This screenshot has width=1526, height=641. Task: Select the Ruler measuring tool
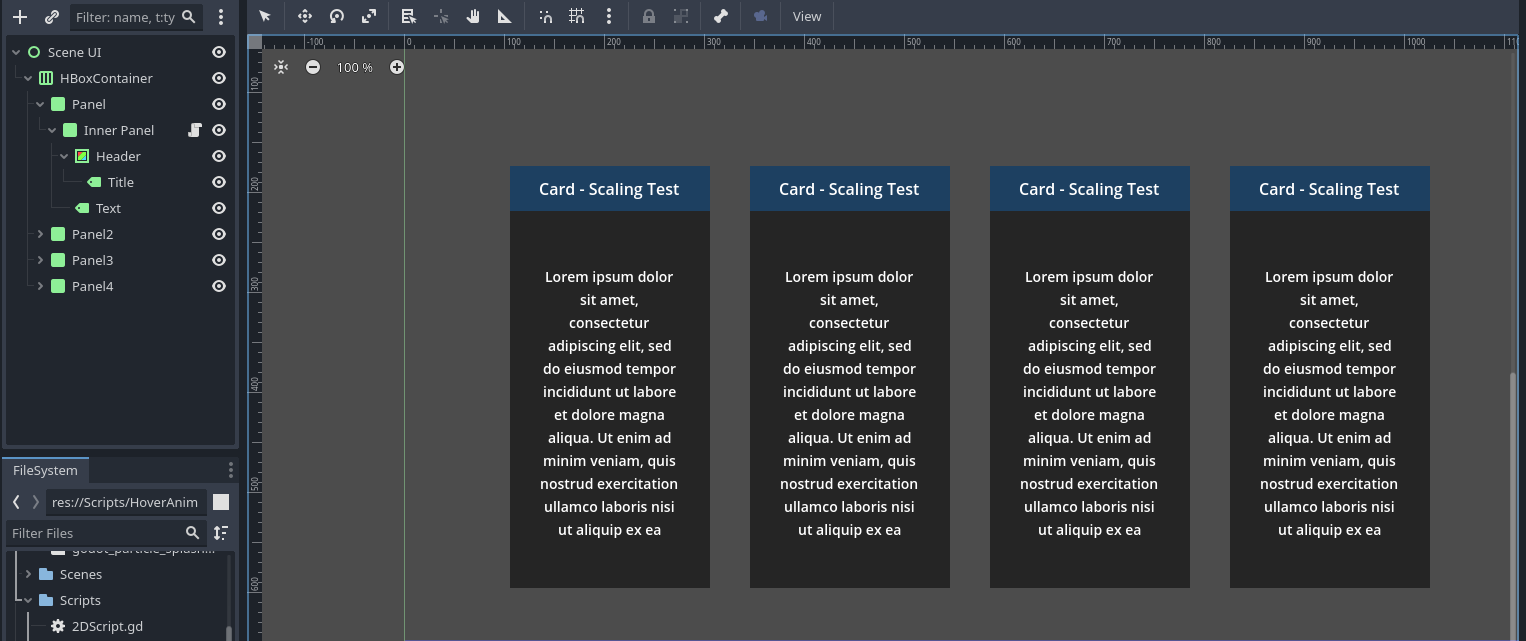(505, 16)
